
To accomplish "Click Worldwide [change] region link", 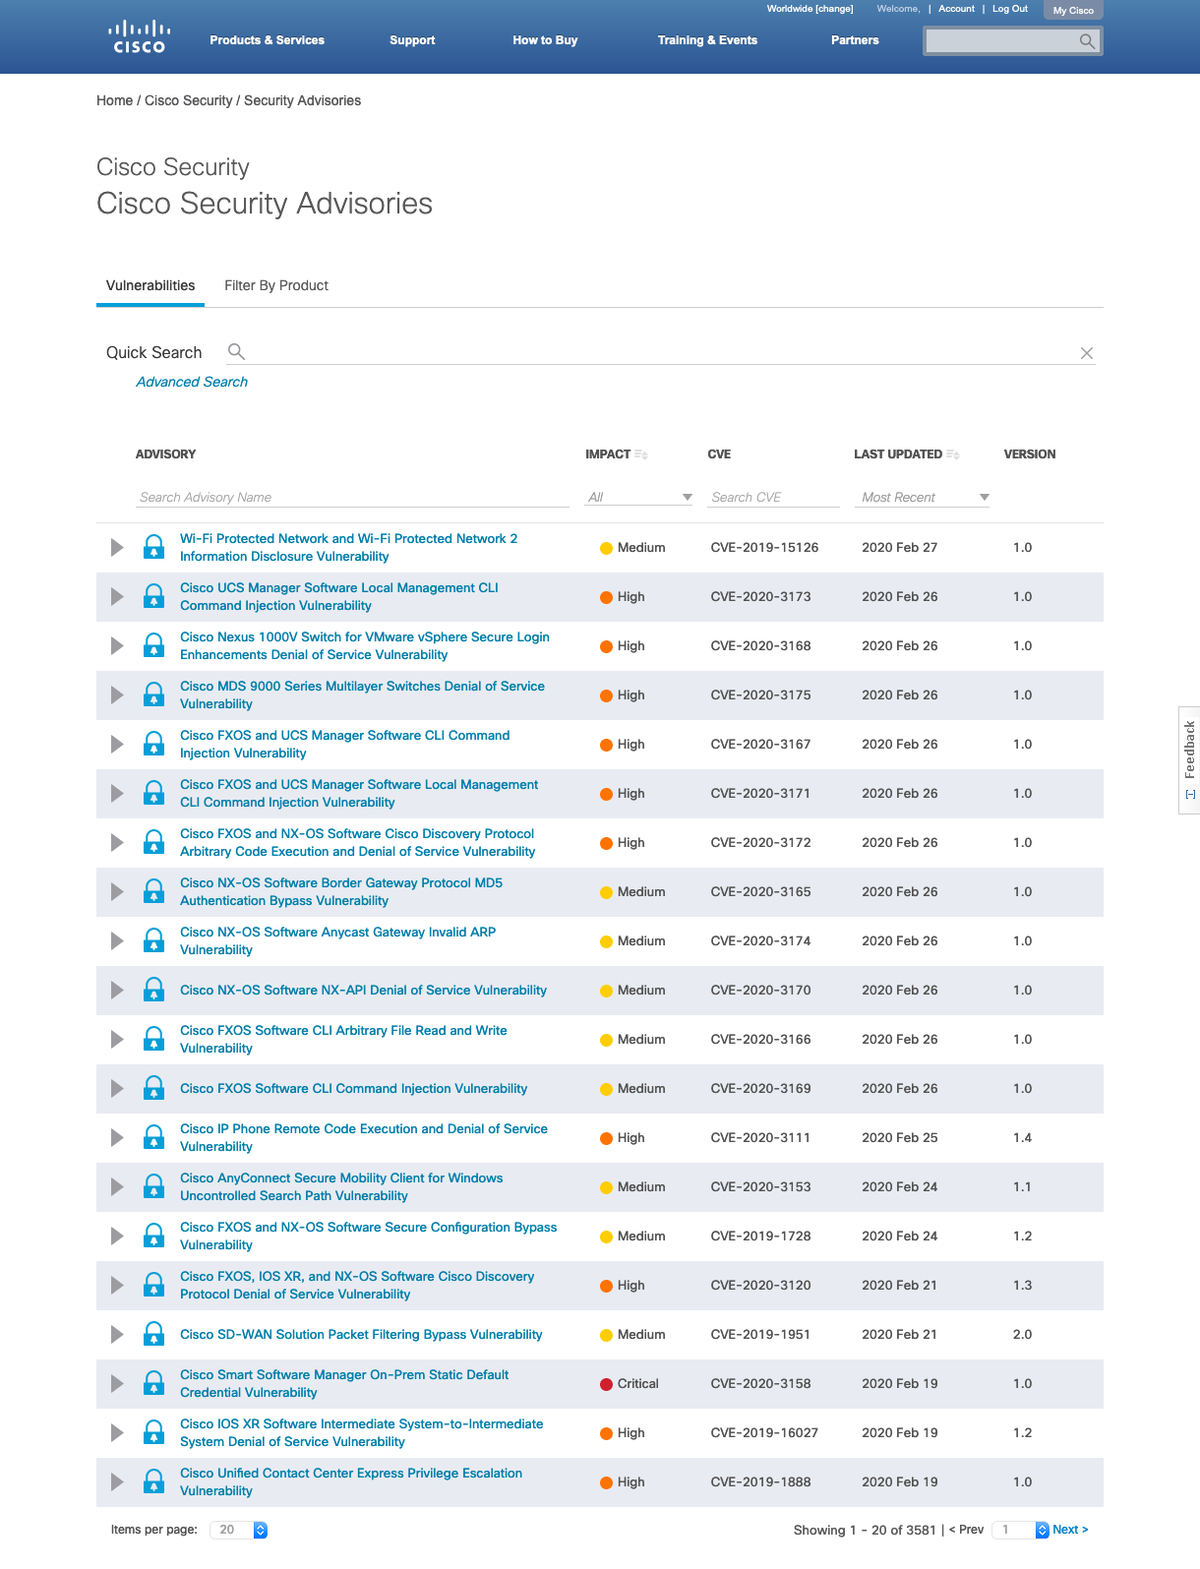I will (x=810, y=8).
